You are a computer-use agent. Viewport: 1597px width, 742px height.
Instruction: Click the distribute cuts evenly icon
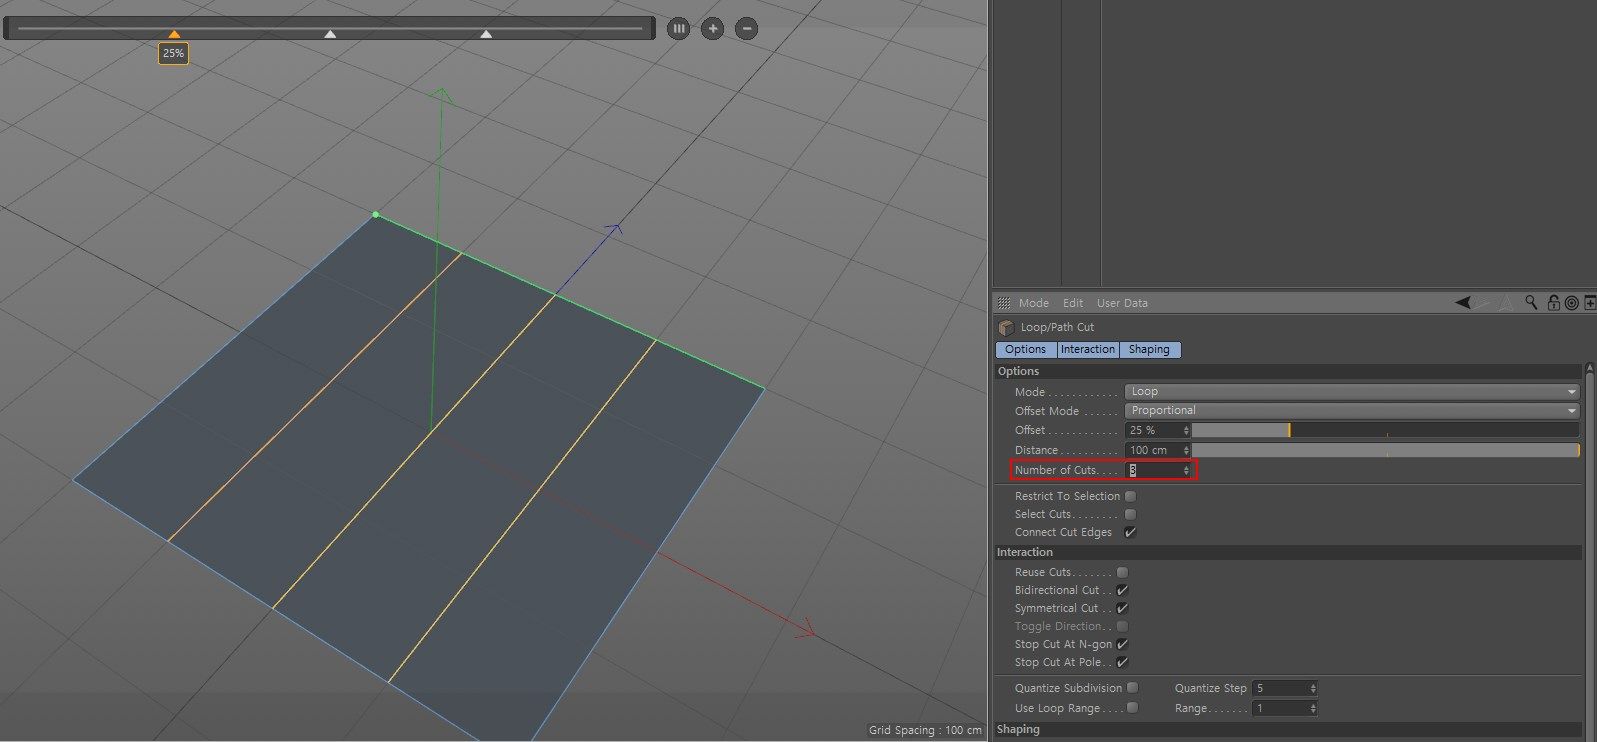(678, 29)
